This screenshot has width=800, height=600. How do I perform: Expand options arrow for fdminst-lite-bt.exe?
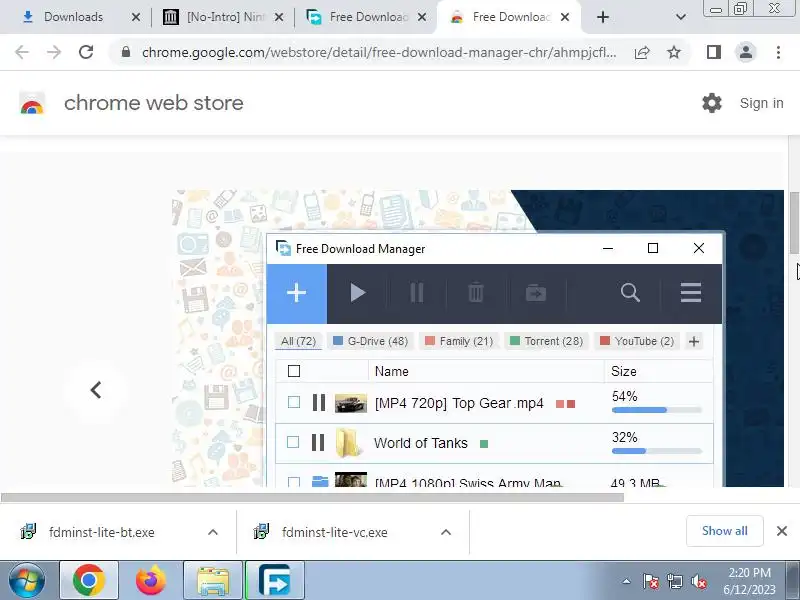coord(213,532)
